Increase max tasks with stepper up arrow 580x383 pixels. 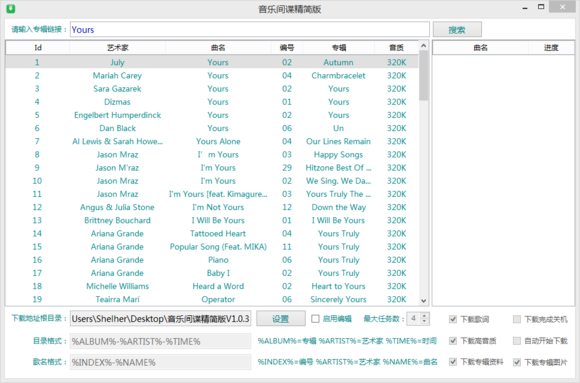point(425,316)
